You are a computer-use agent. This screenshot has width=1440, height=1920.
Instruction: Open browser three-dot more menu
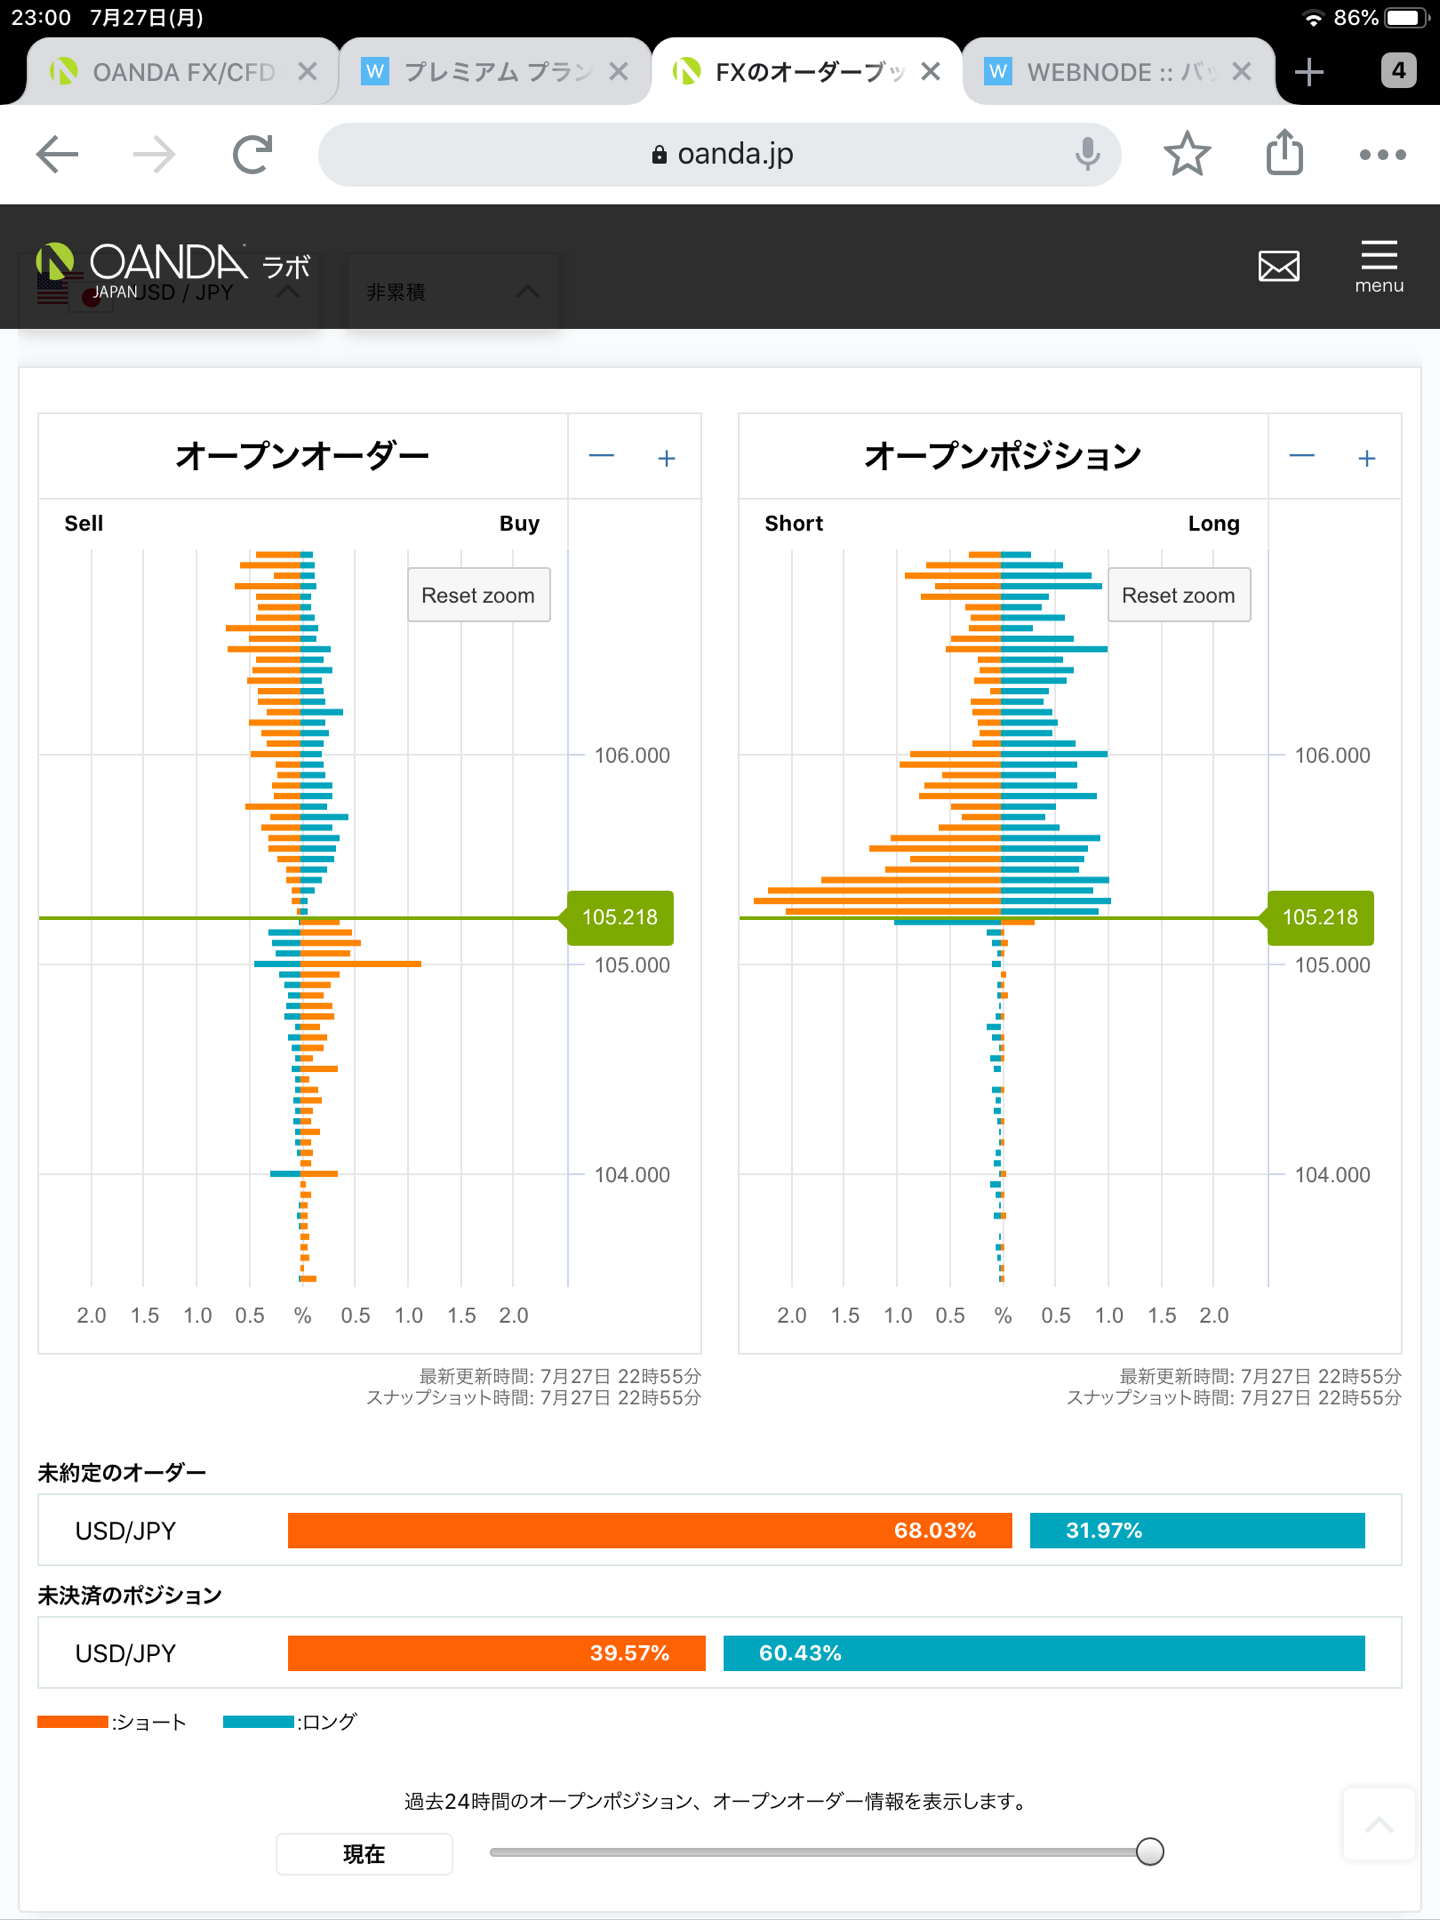click(x=1382, y=155)
